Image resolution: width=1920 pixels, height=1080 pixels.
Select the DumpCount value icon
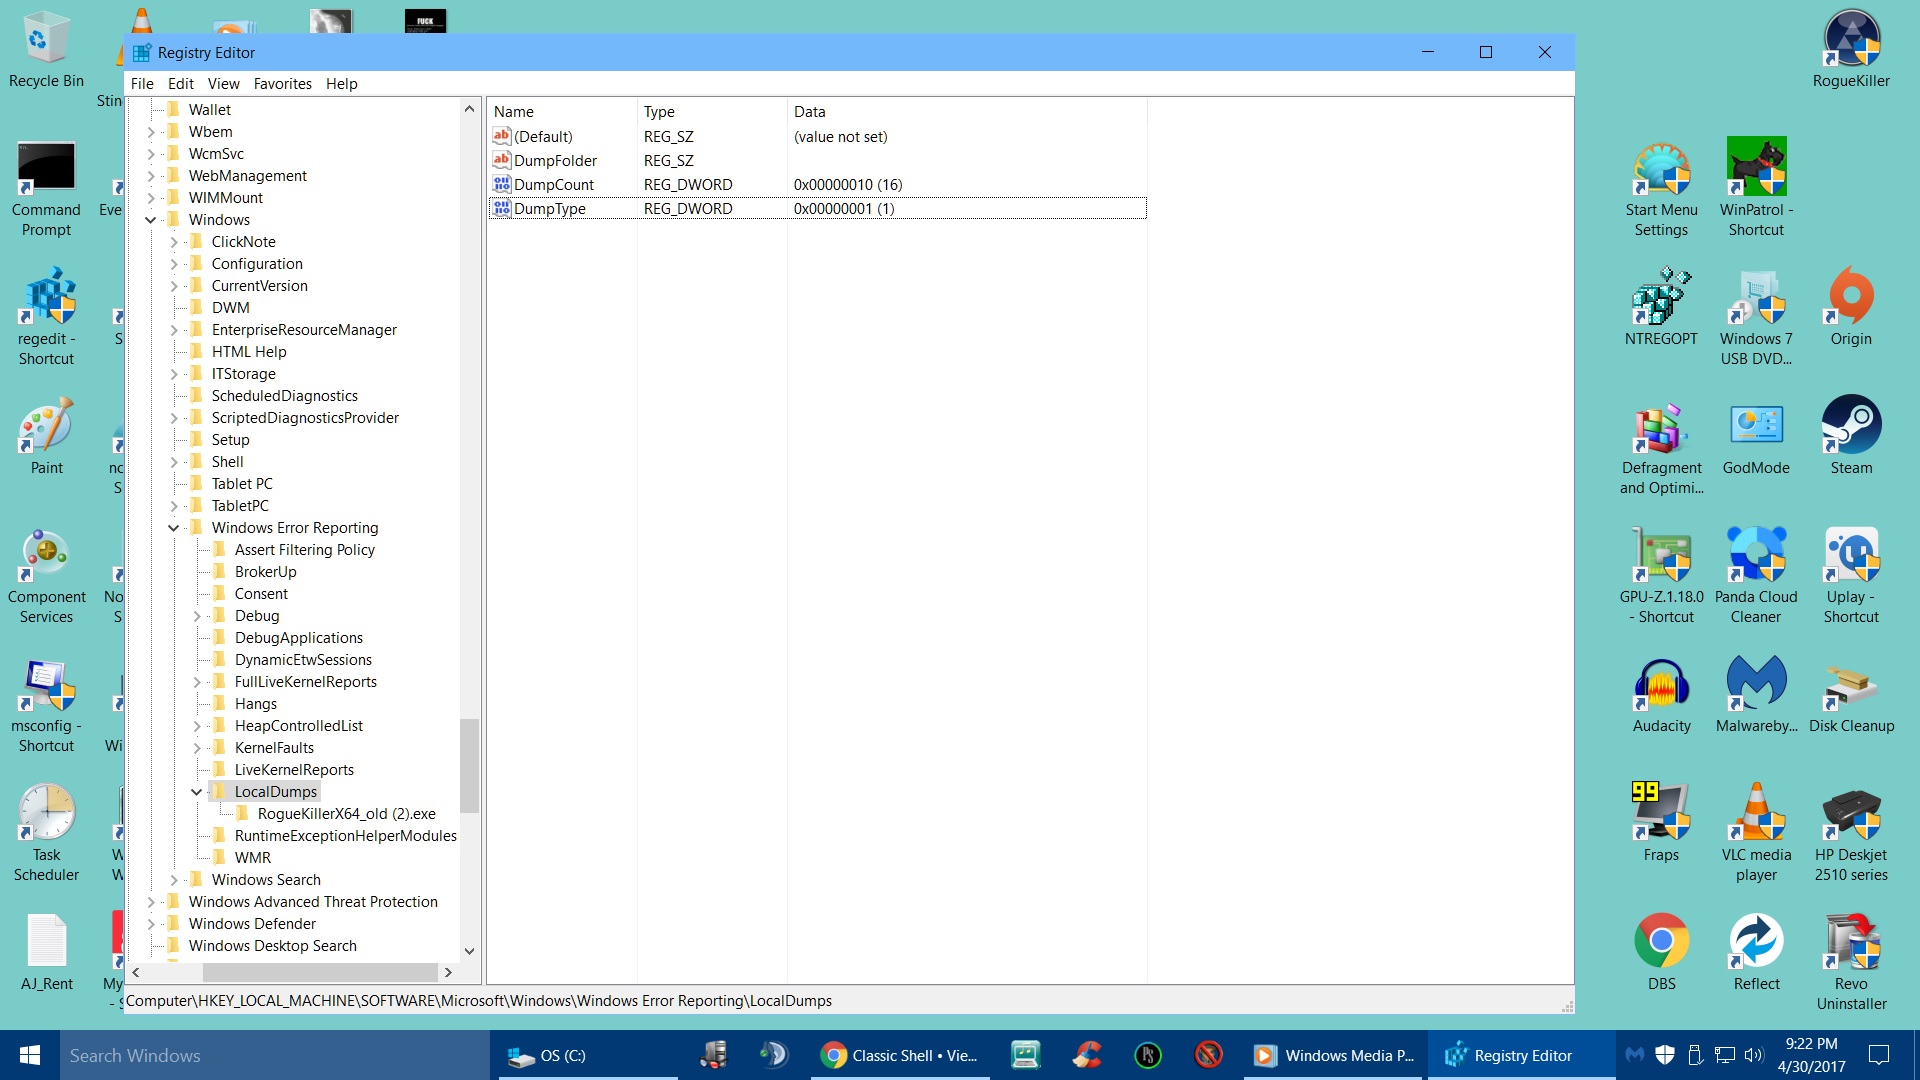click(502, 184)
